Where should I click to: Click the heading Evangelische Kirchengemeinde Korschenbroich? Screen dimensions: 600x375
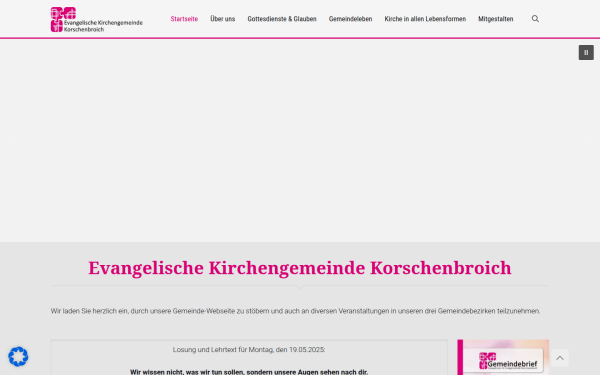[x=300, y=267]
